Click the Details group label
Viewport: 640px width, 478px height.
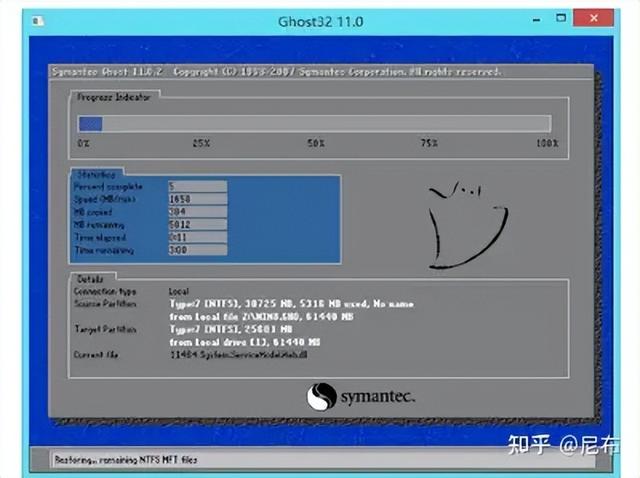[90, 279]
